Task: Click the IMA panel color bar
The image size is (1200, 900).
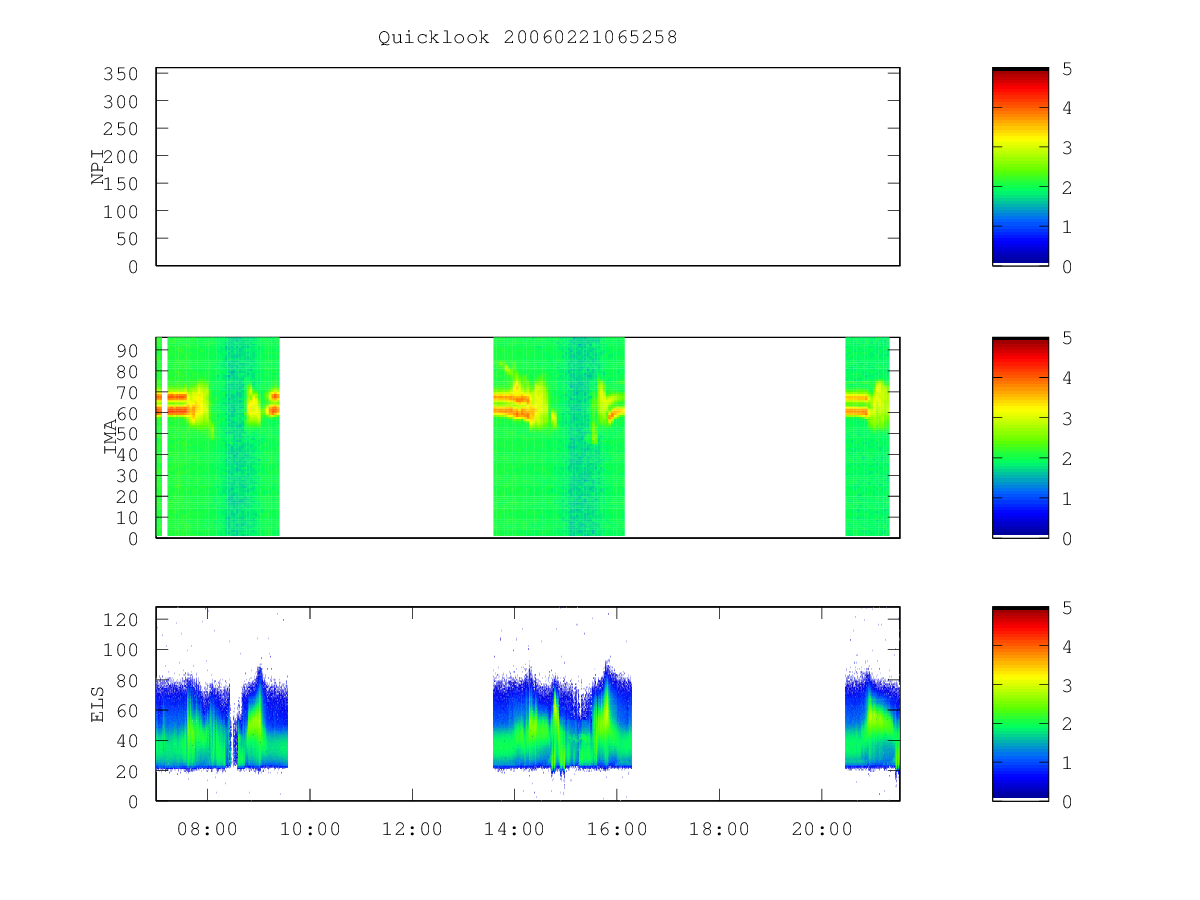Action: [x=1020, y=437]
